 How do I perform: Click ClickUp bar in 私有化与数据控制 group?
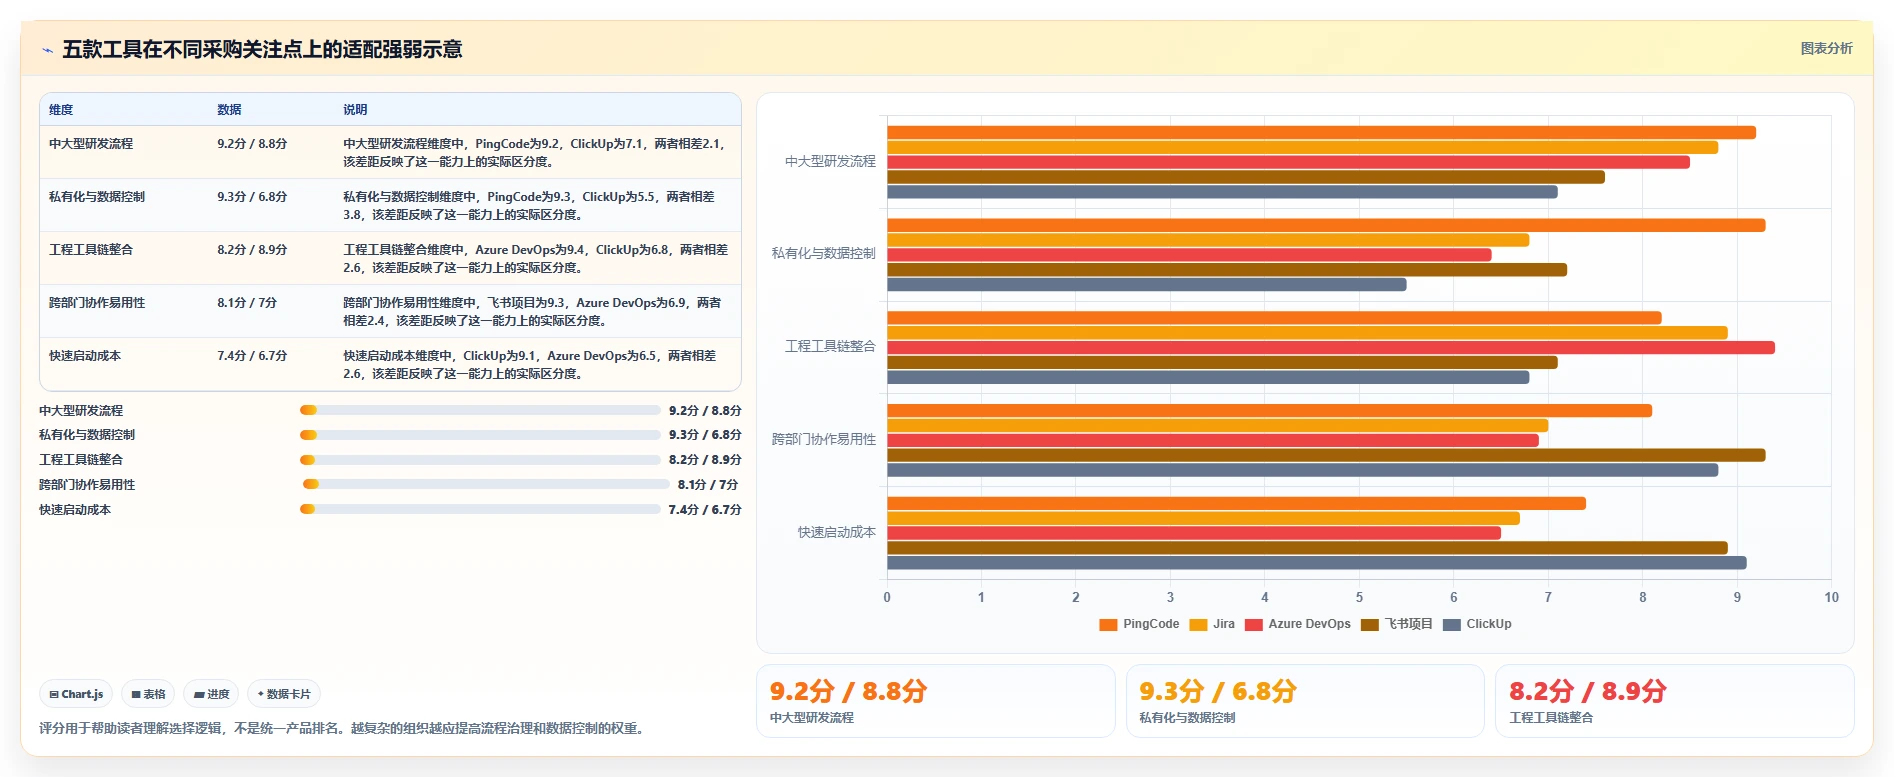pos(1147,285)
